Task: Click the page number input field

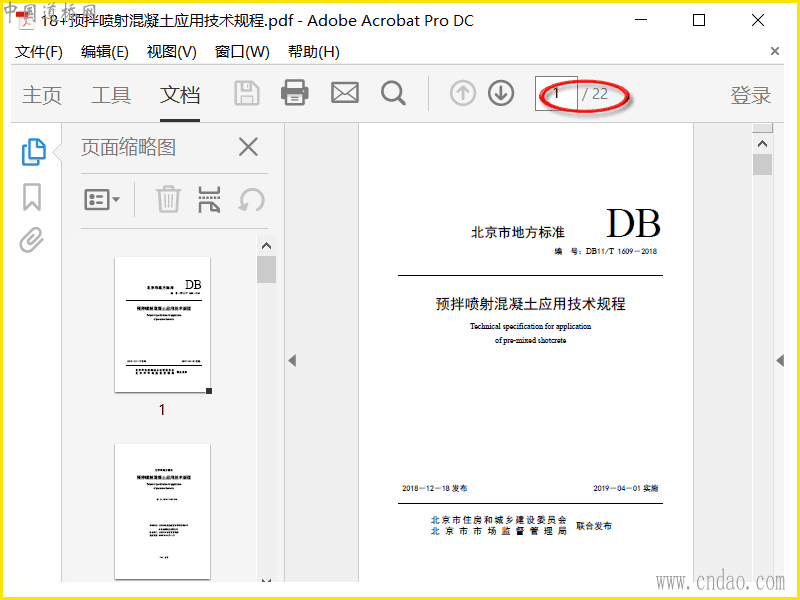Action: pyautogui.click(x=556, y=93)
